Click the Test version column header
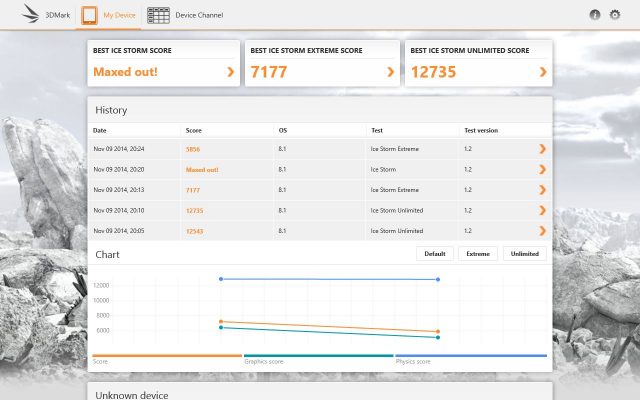The image size is (640, 400). tap(481, 131)
